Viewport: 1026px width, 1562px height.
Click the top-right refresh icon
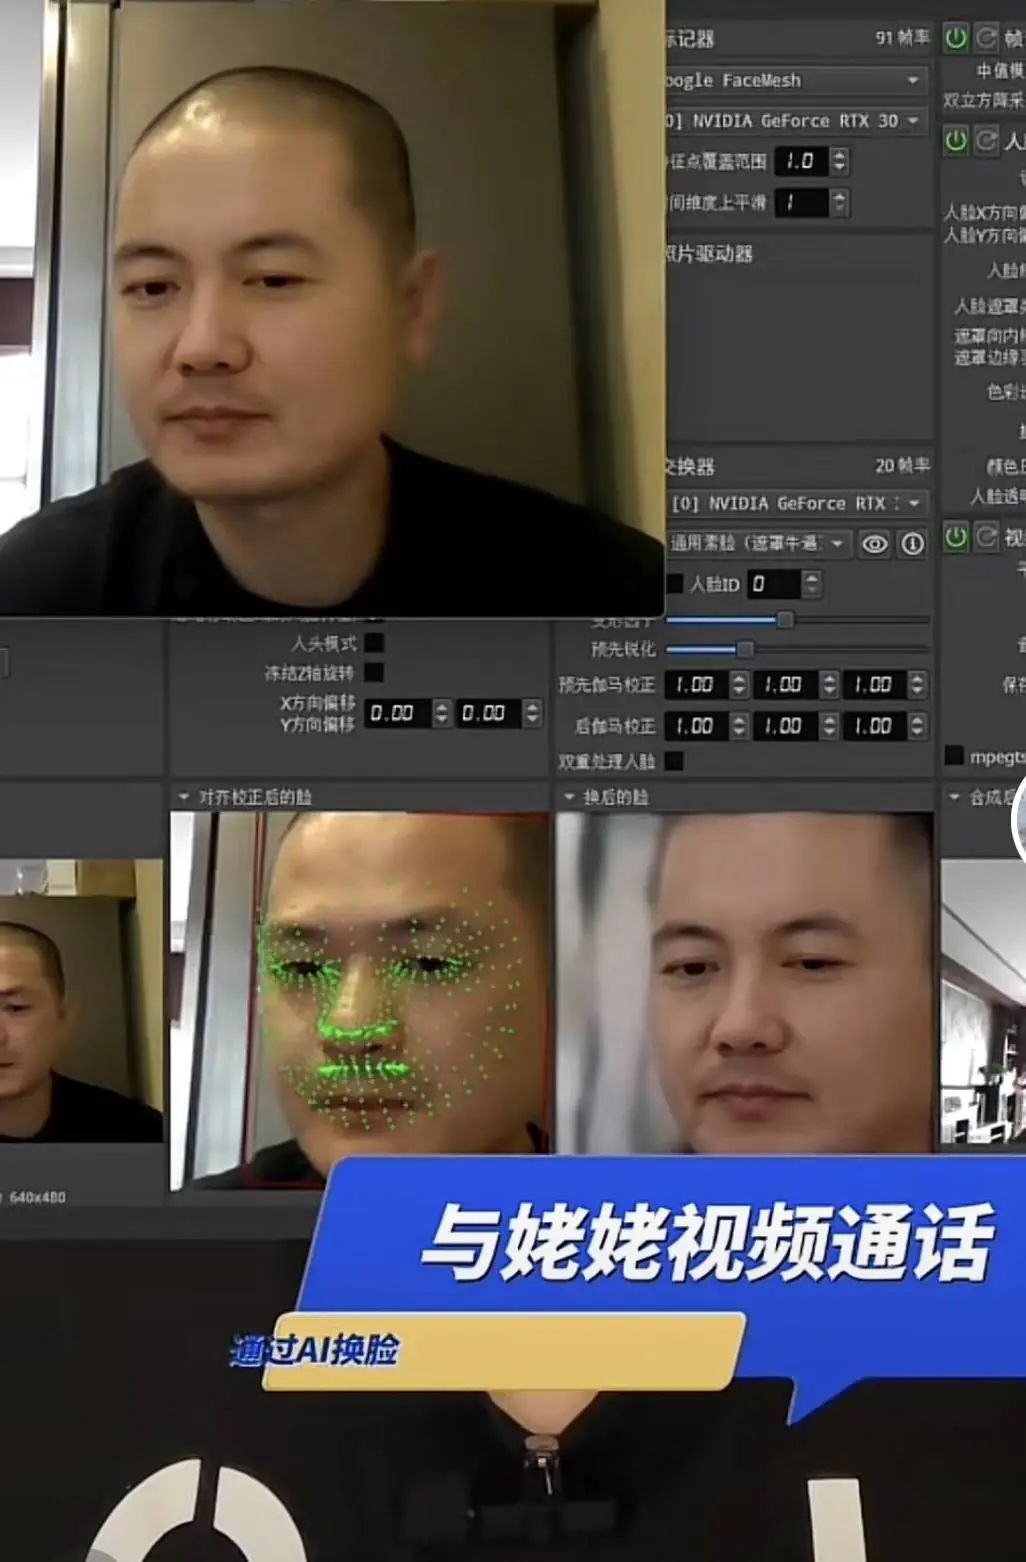click(987, 38)
